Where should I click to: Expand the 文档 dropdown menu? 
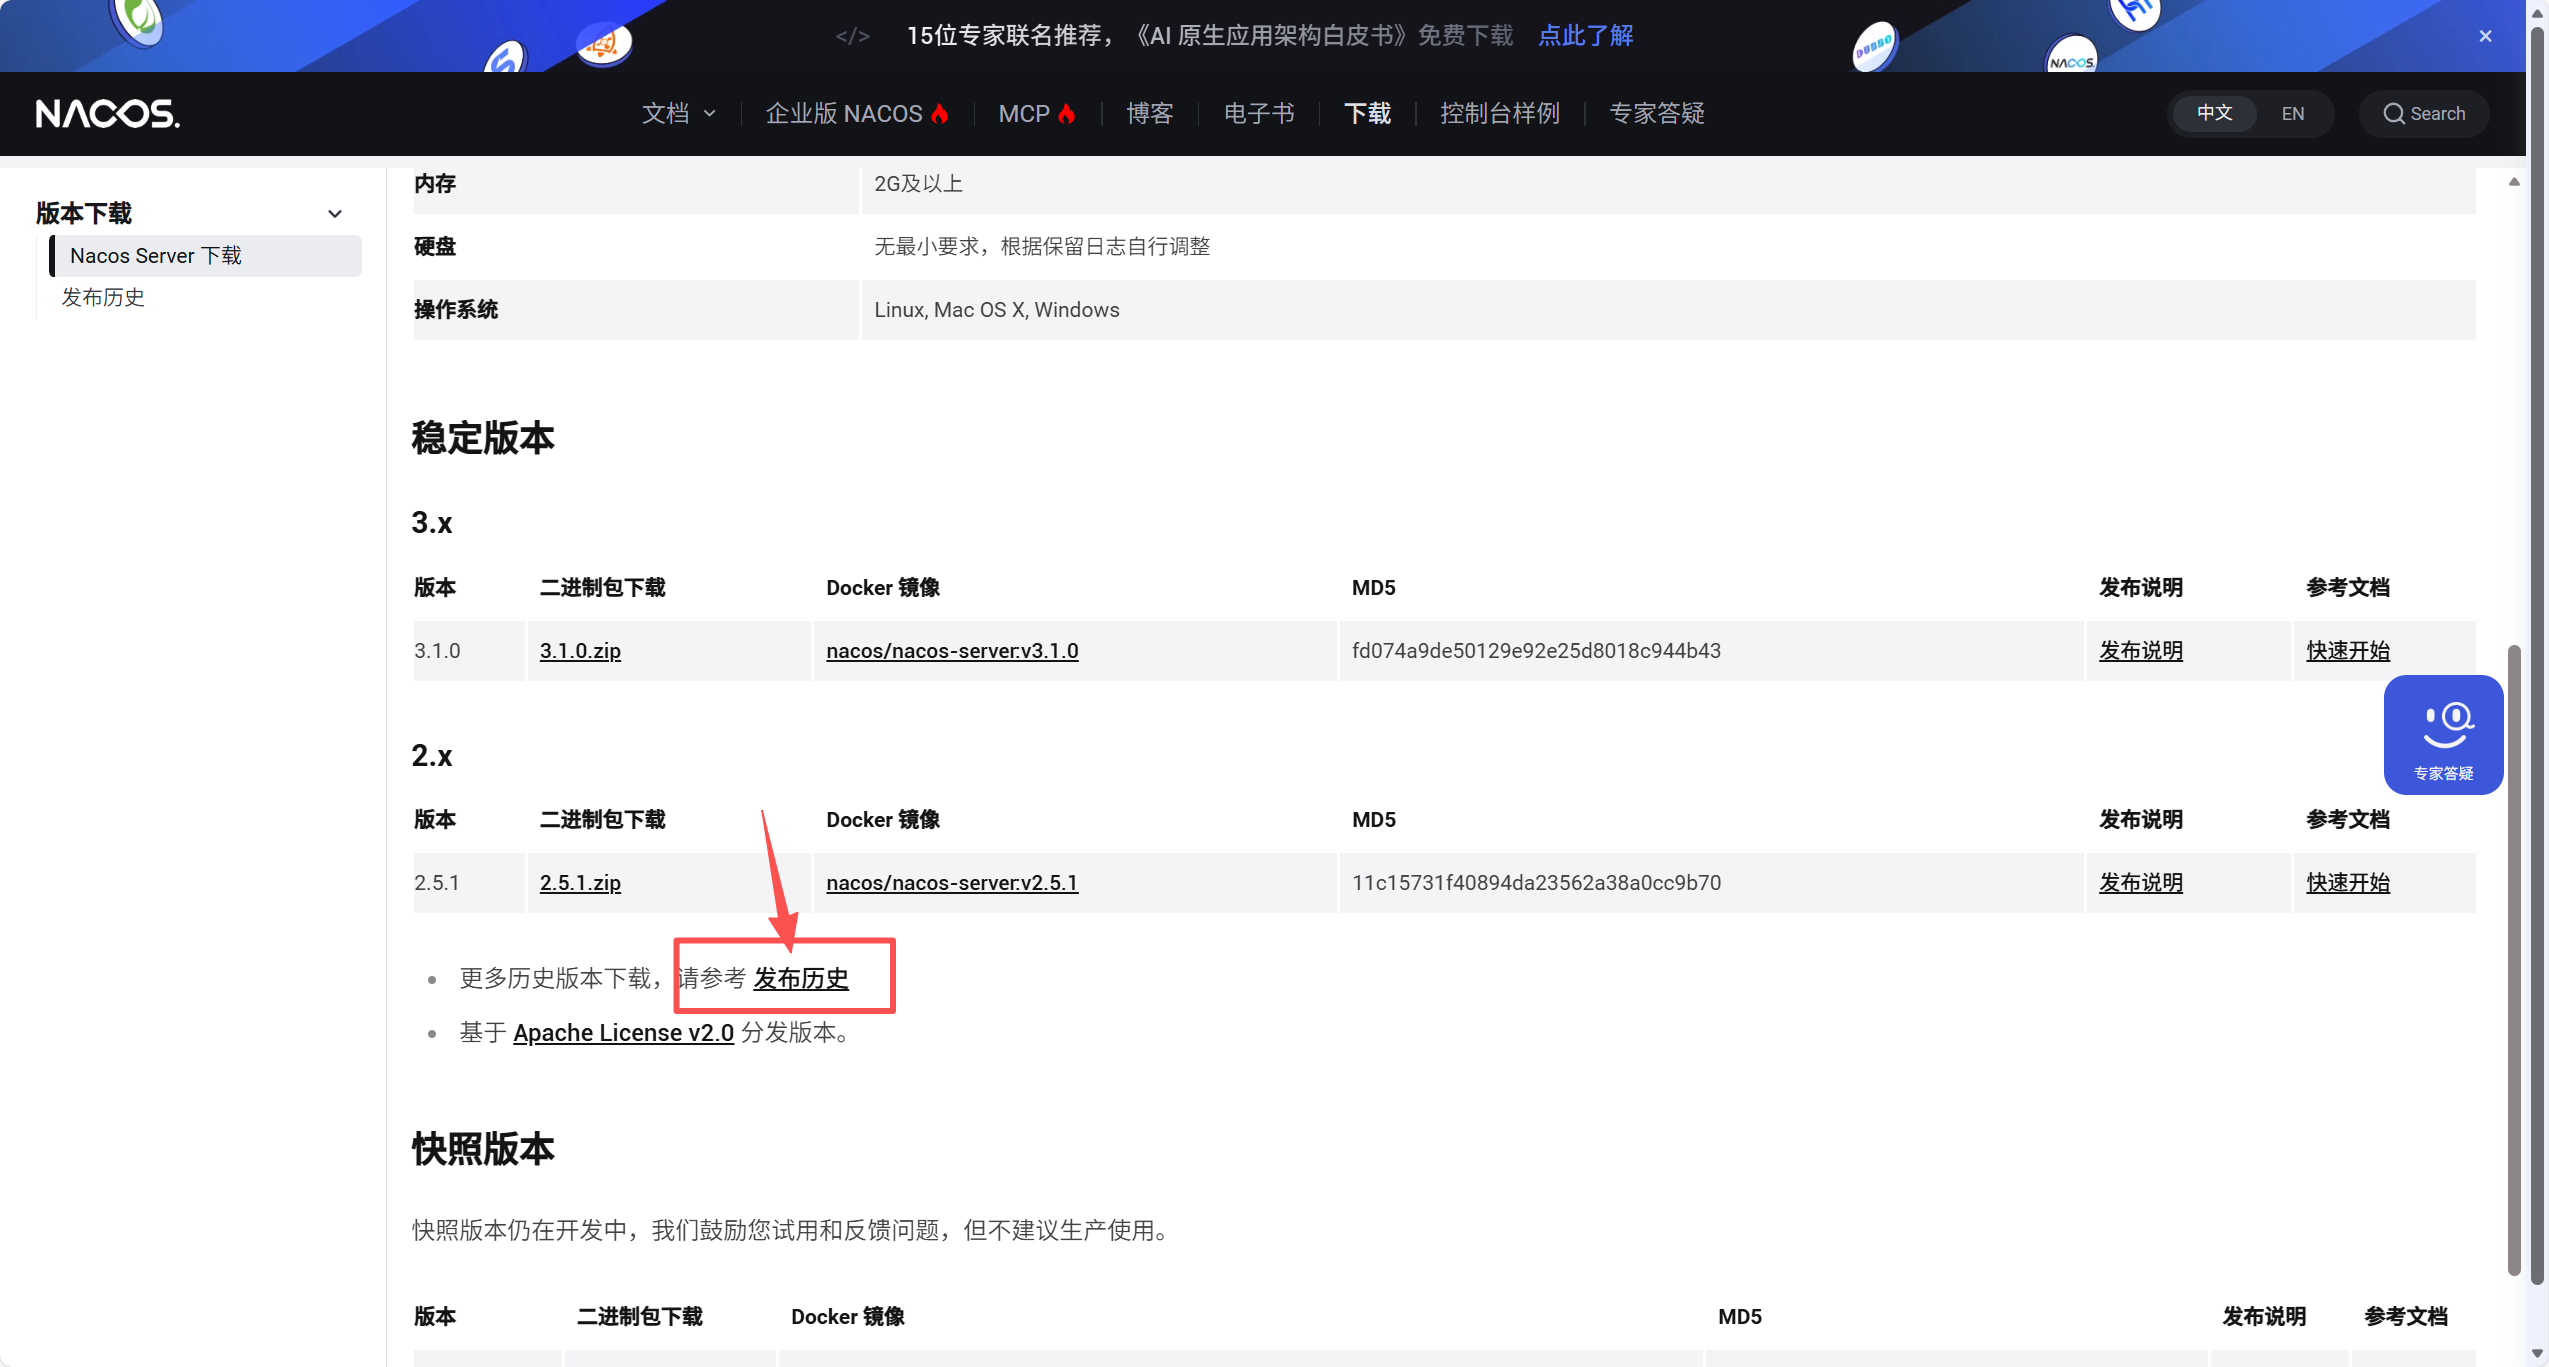point(679,113)
